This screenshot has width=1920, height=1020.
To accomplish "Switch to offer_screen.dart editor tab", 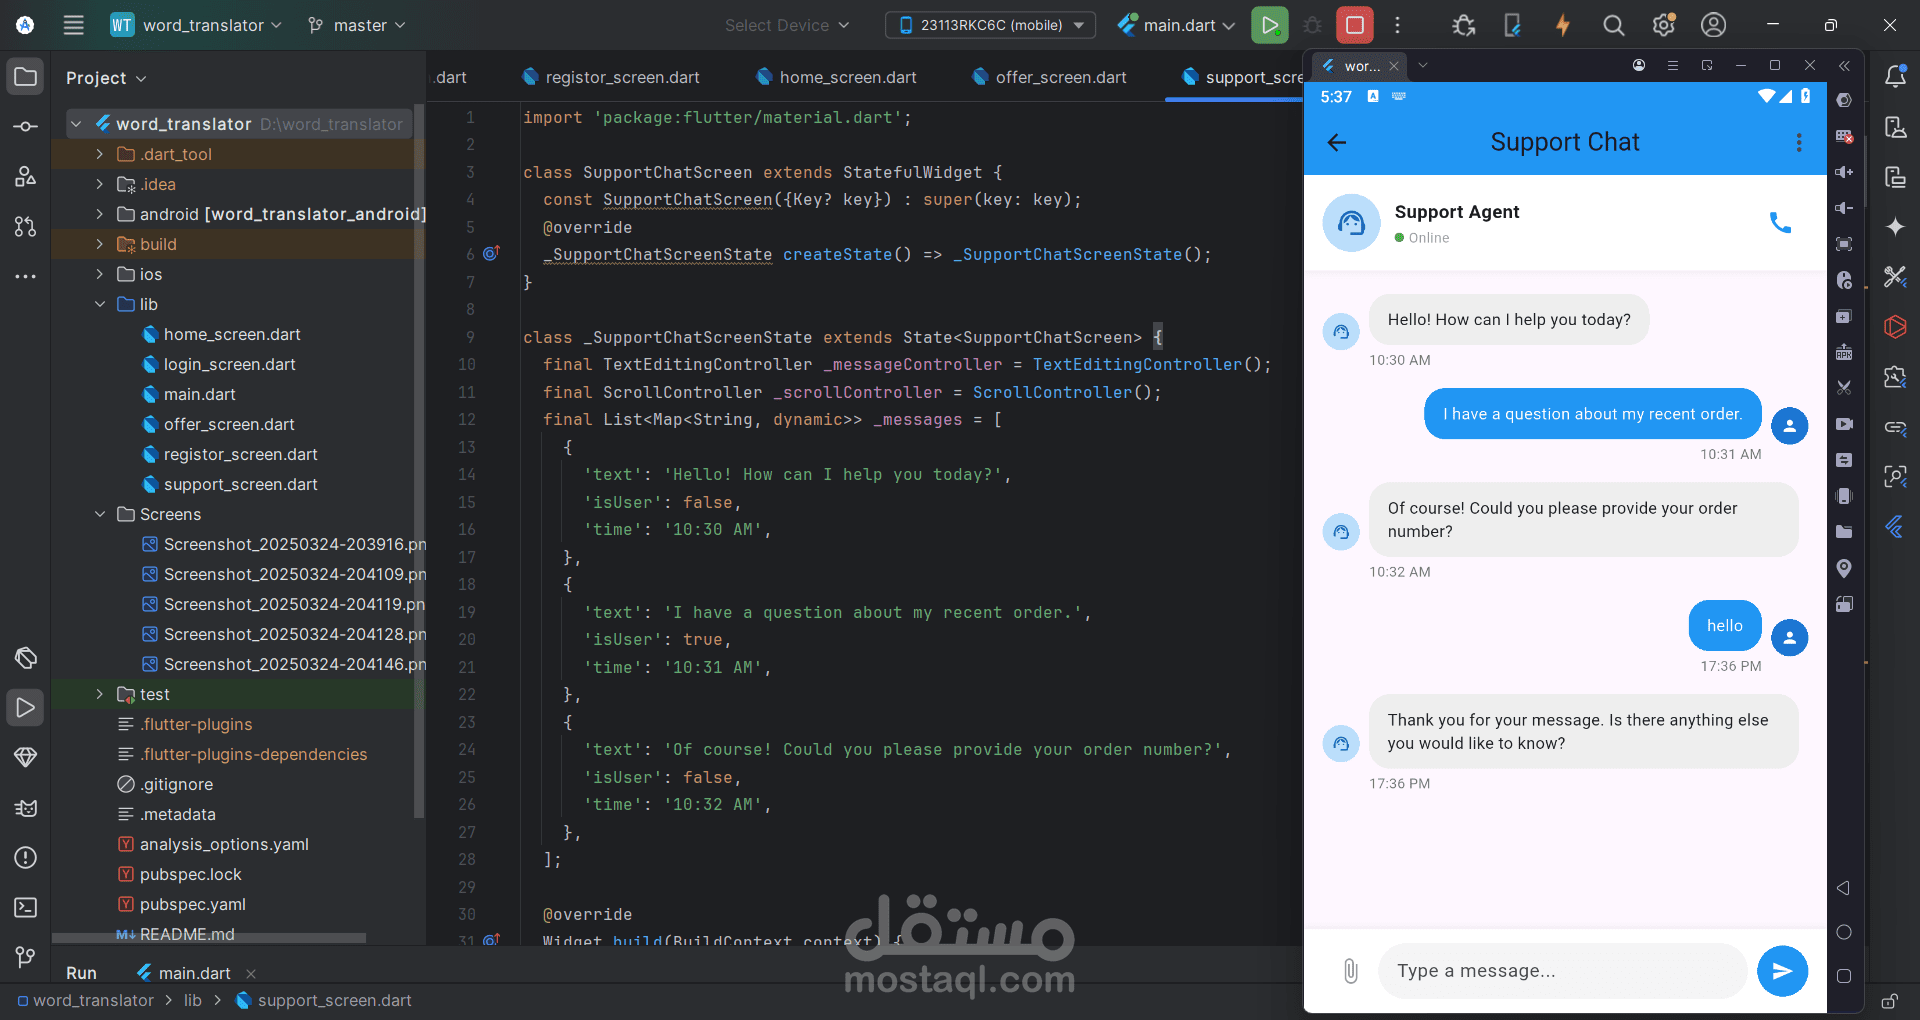I will coord(1050,77).
